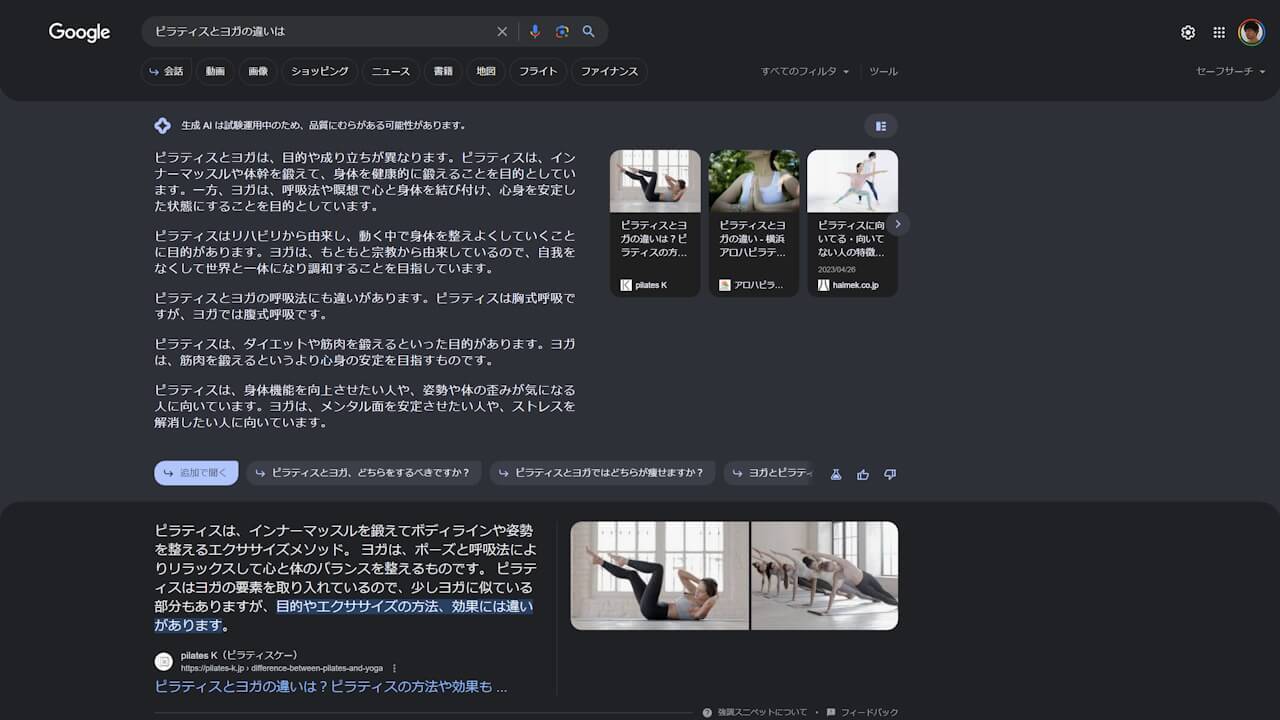Give thumbs up feedback on the AI answer
This screenshot has width=1280, height=720.
[863, 473]
